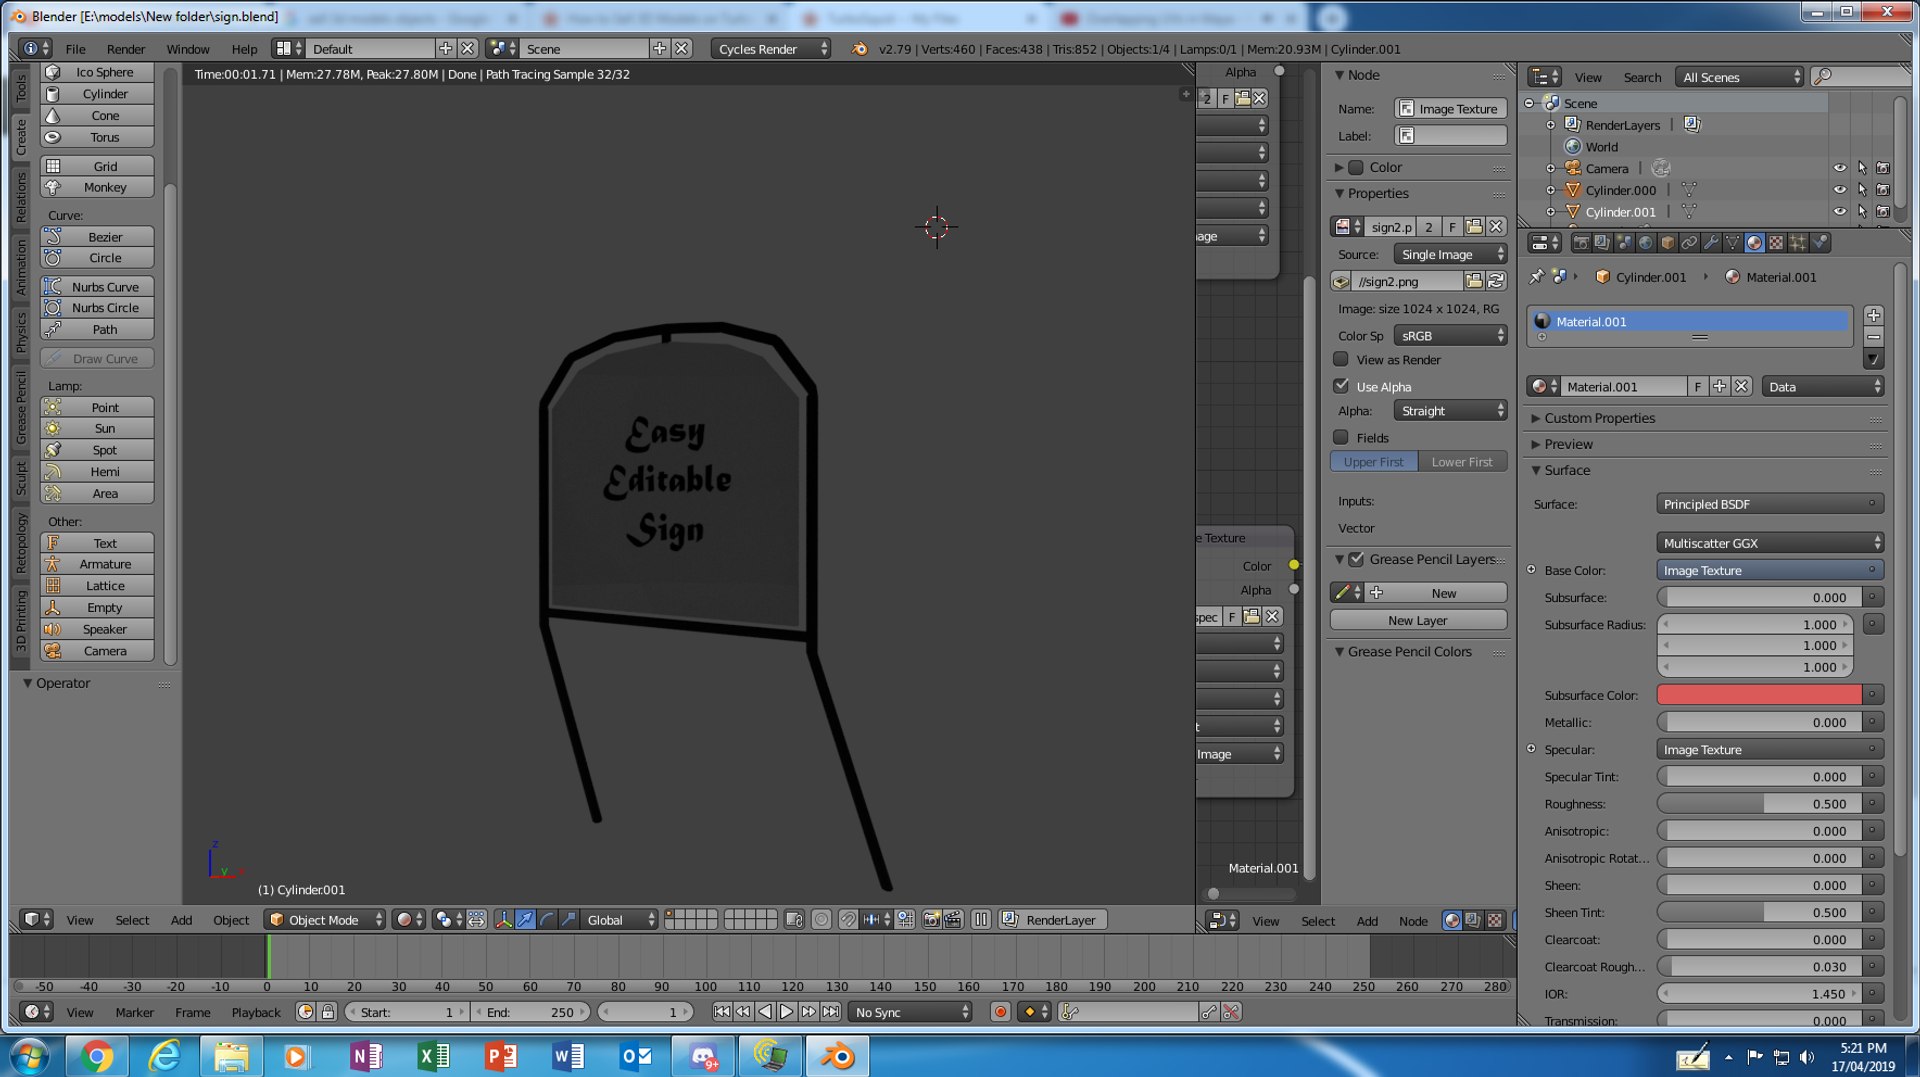1920x1077 pixels.
Task: Open the Render menu
Action: click(125, 49)
